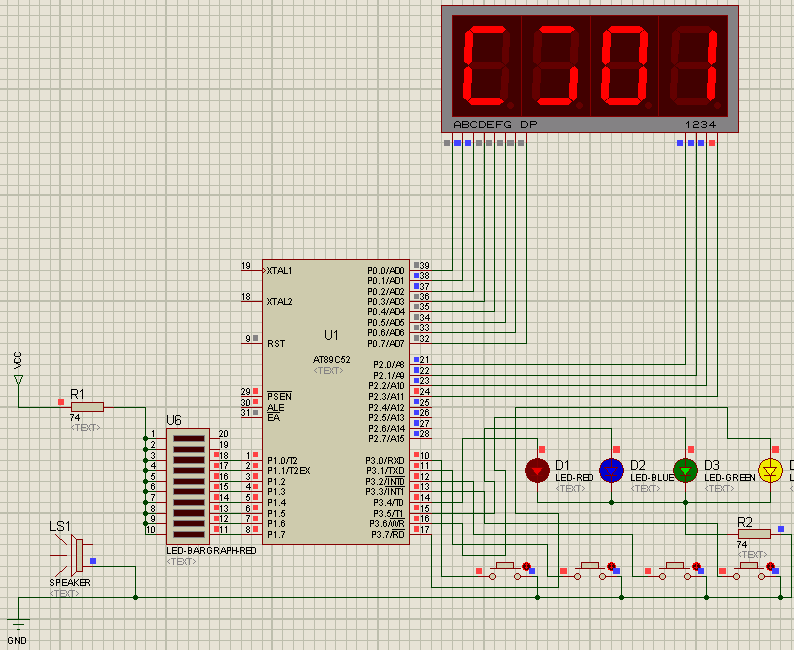The image size is (794, 650).
Task: Click the U6 reference label
Action: [x=174, y=421]
